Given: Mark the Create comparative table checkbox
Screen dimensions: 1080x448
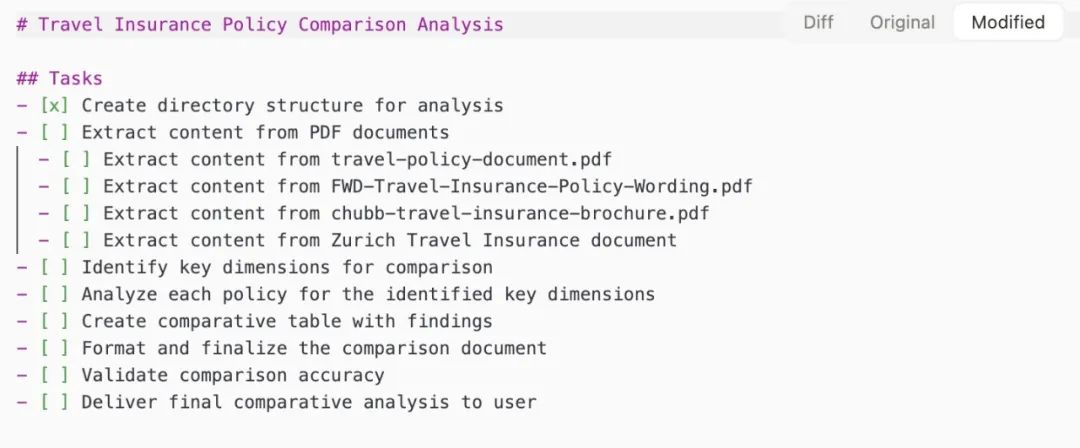Looking at the screenshot, I should 55,321.
